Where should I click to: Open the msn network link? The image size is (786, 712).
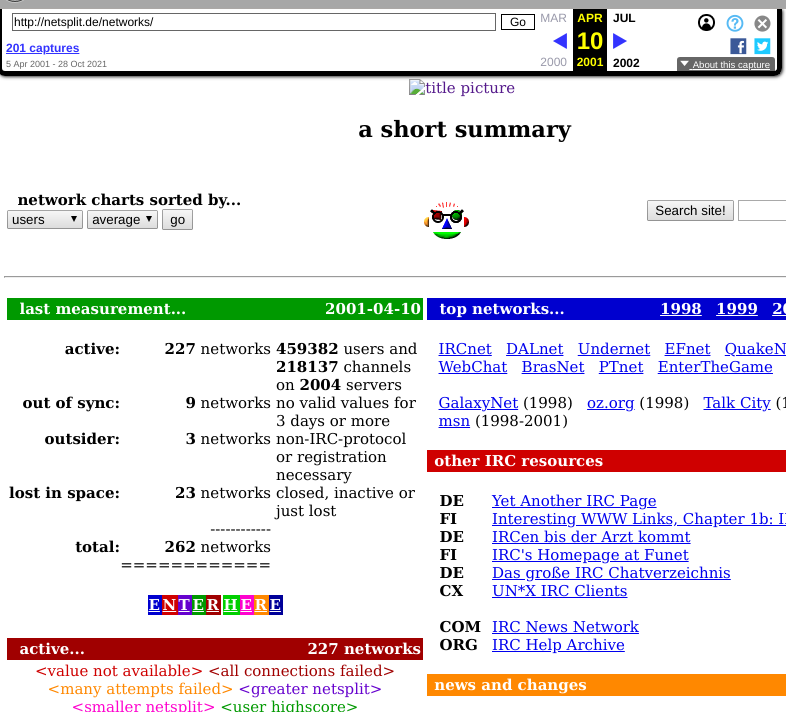coord(454,421)
